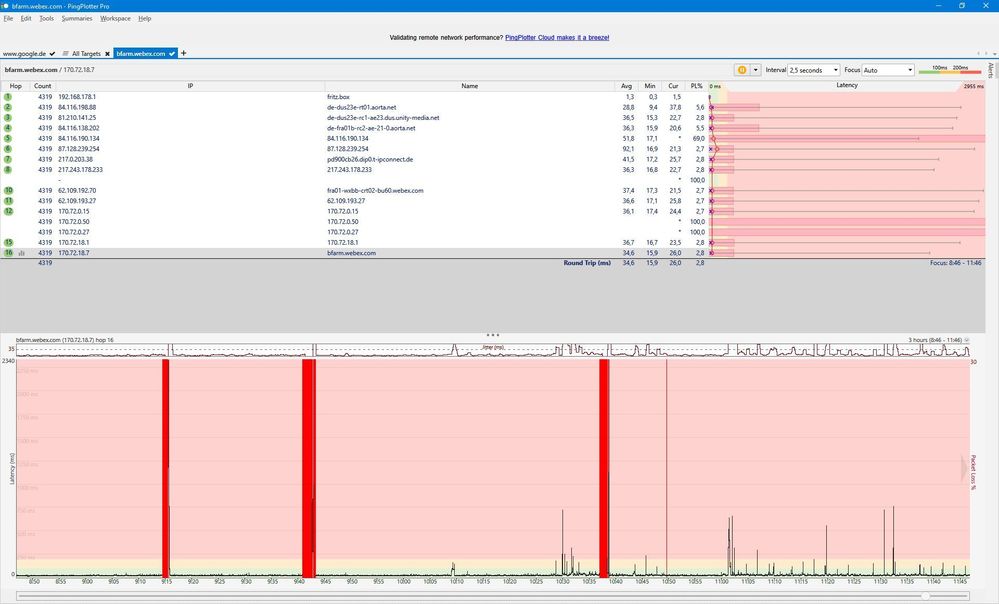This screenshot has height=604, width=999.
Task: Sort by the Hop column header
Action: click(15, 86)
